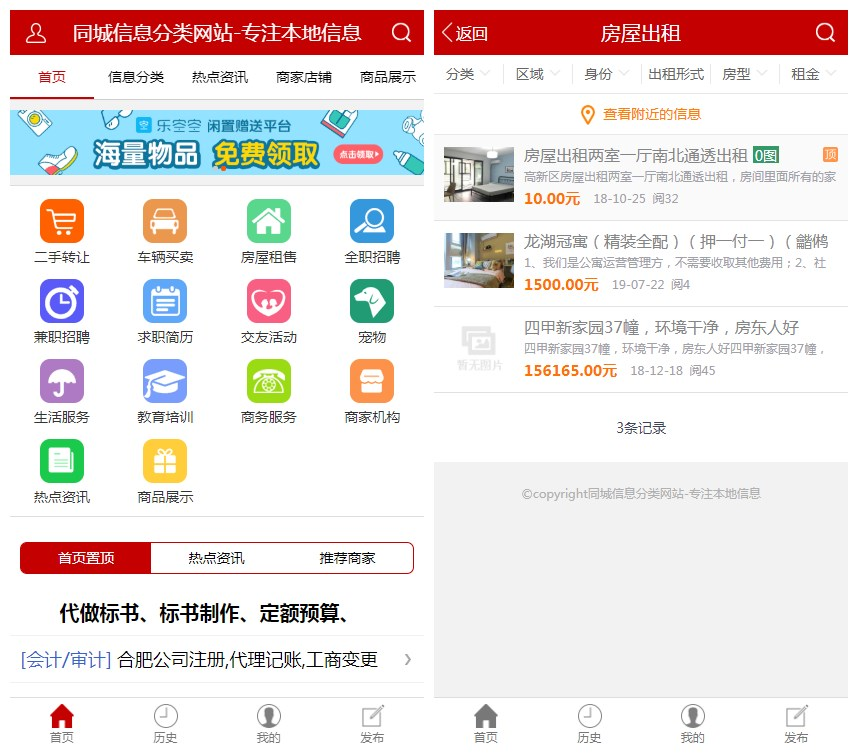
Task: Click green 0图 badge on first listing
Action: [766, 155]
